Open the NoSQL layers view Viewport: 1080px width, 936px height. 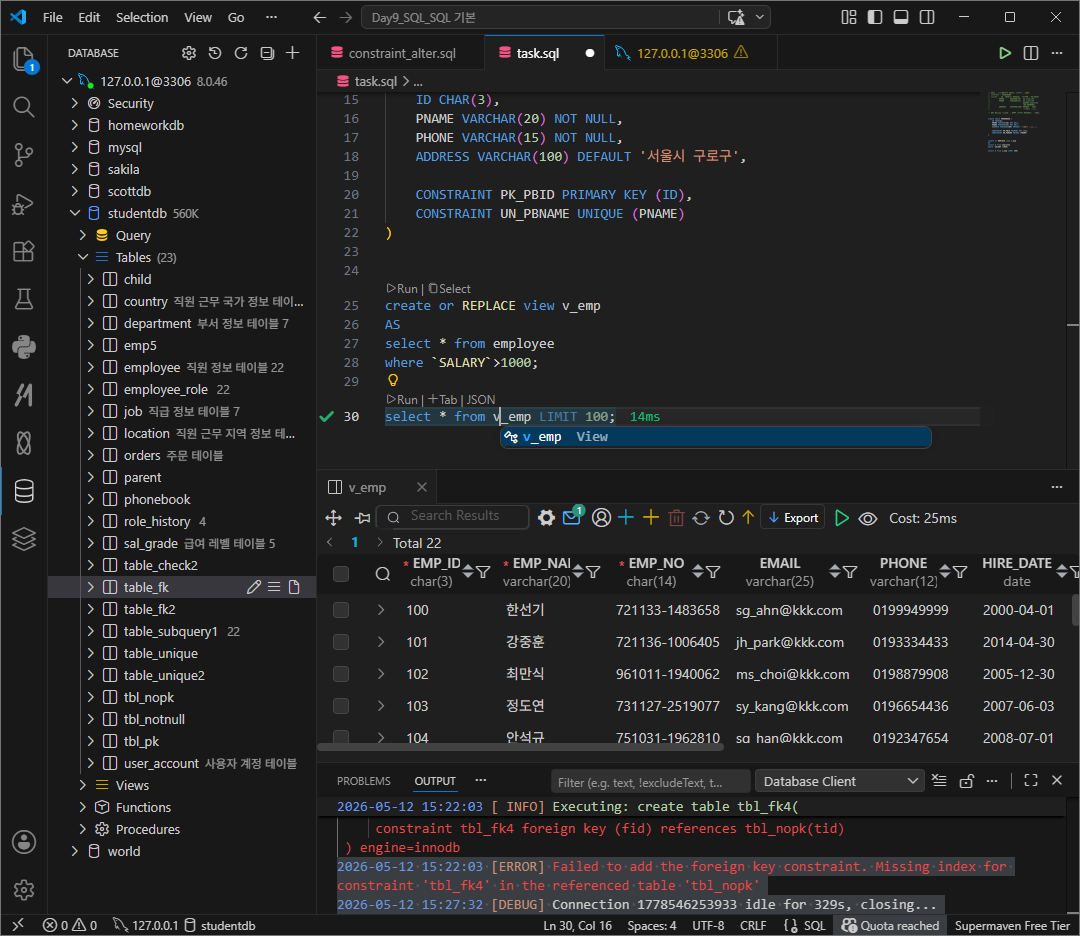pos(24,539)
